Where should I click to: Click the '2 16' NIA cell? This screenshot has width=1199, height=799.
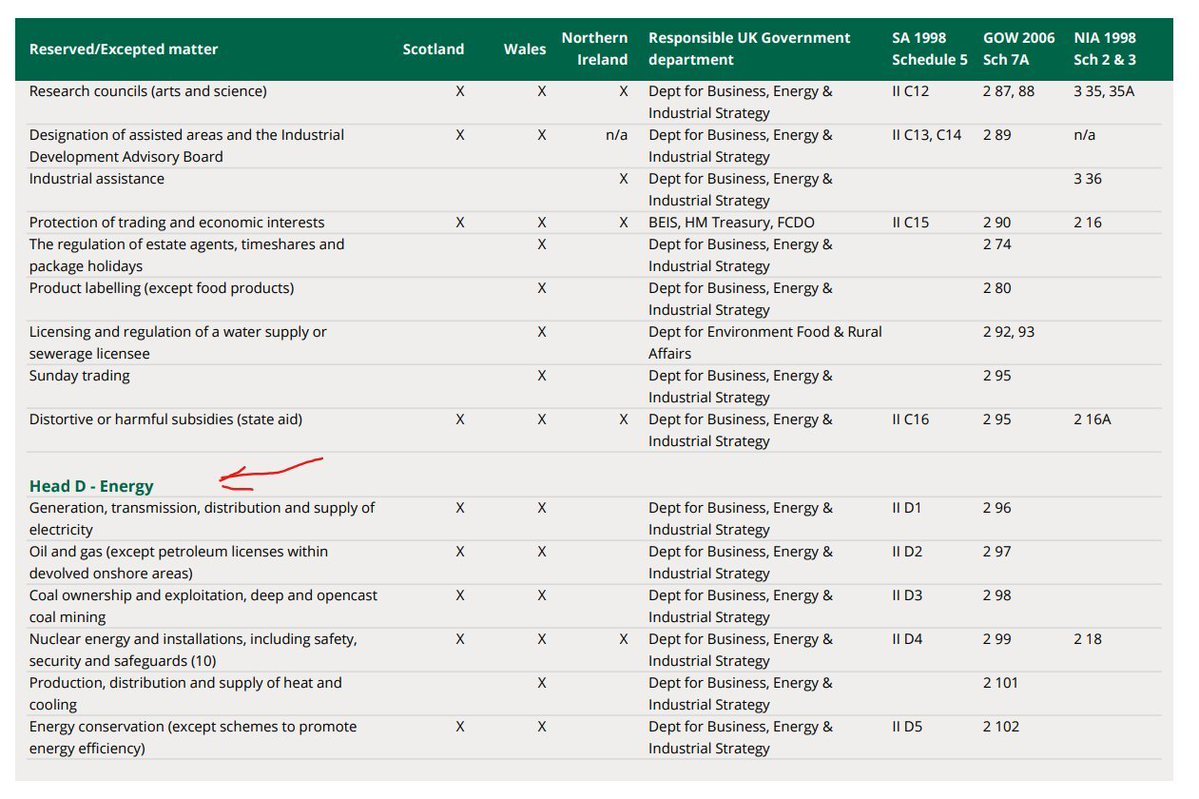(1087, 222)
